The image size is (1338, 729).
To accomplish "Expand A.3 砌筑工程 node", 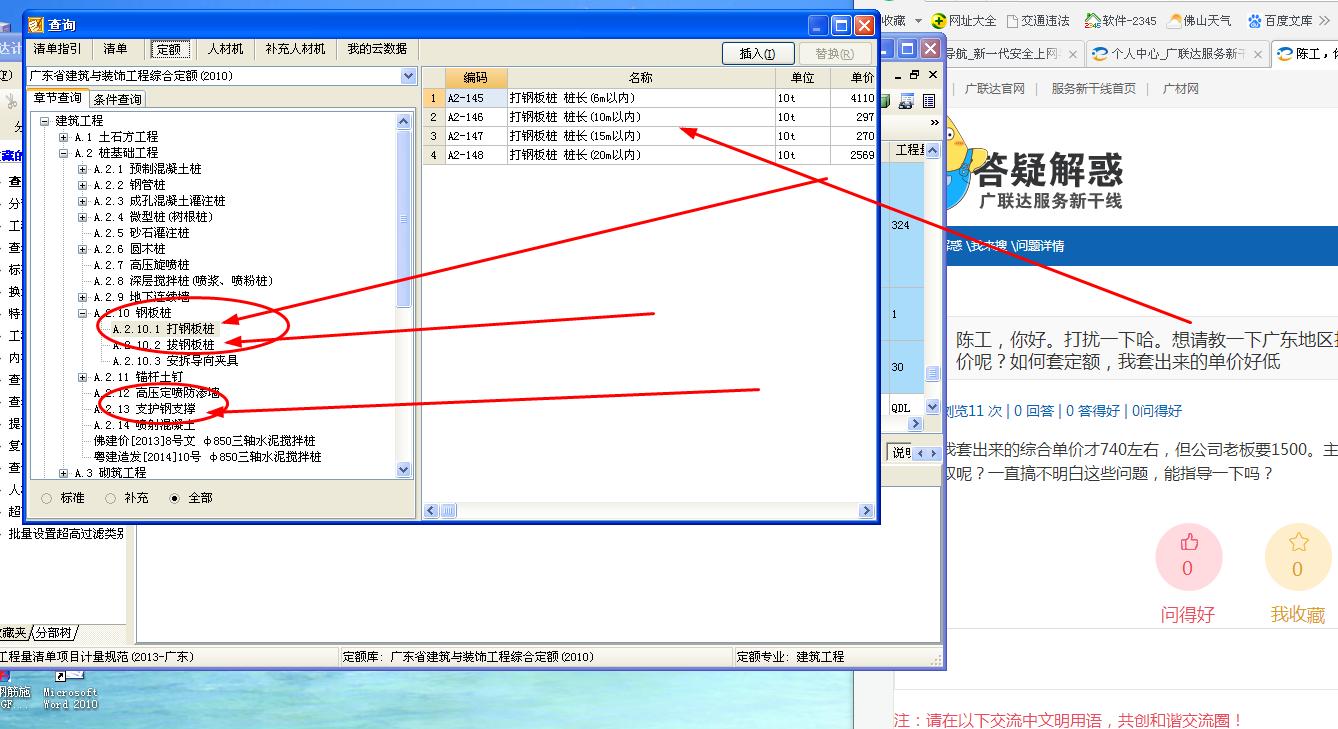I will point(64,473).
